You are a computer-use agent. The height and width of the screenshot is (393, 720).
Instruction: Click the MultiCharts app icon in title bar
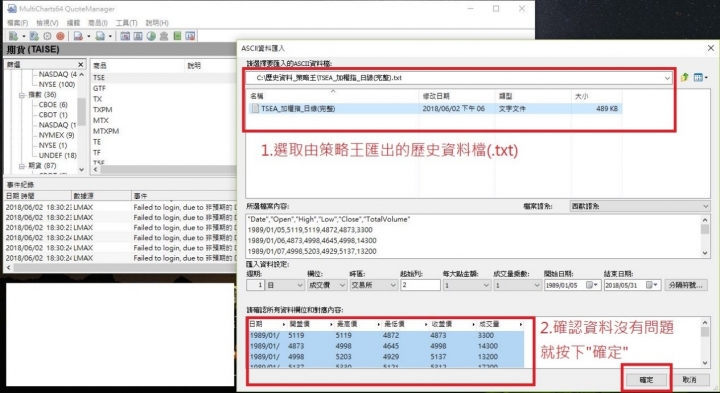[11, 9]
